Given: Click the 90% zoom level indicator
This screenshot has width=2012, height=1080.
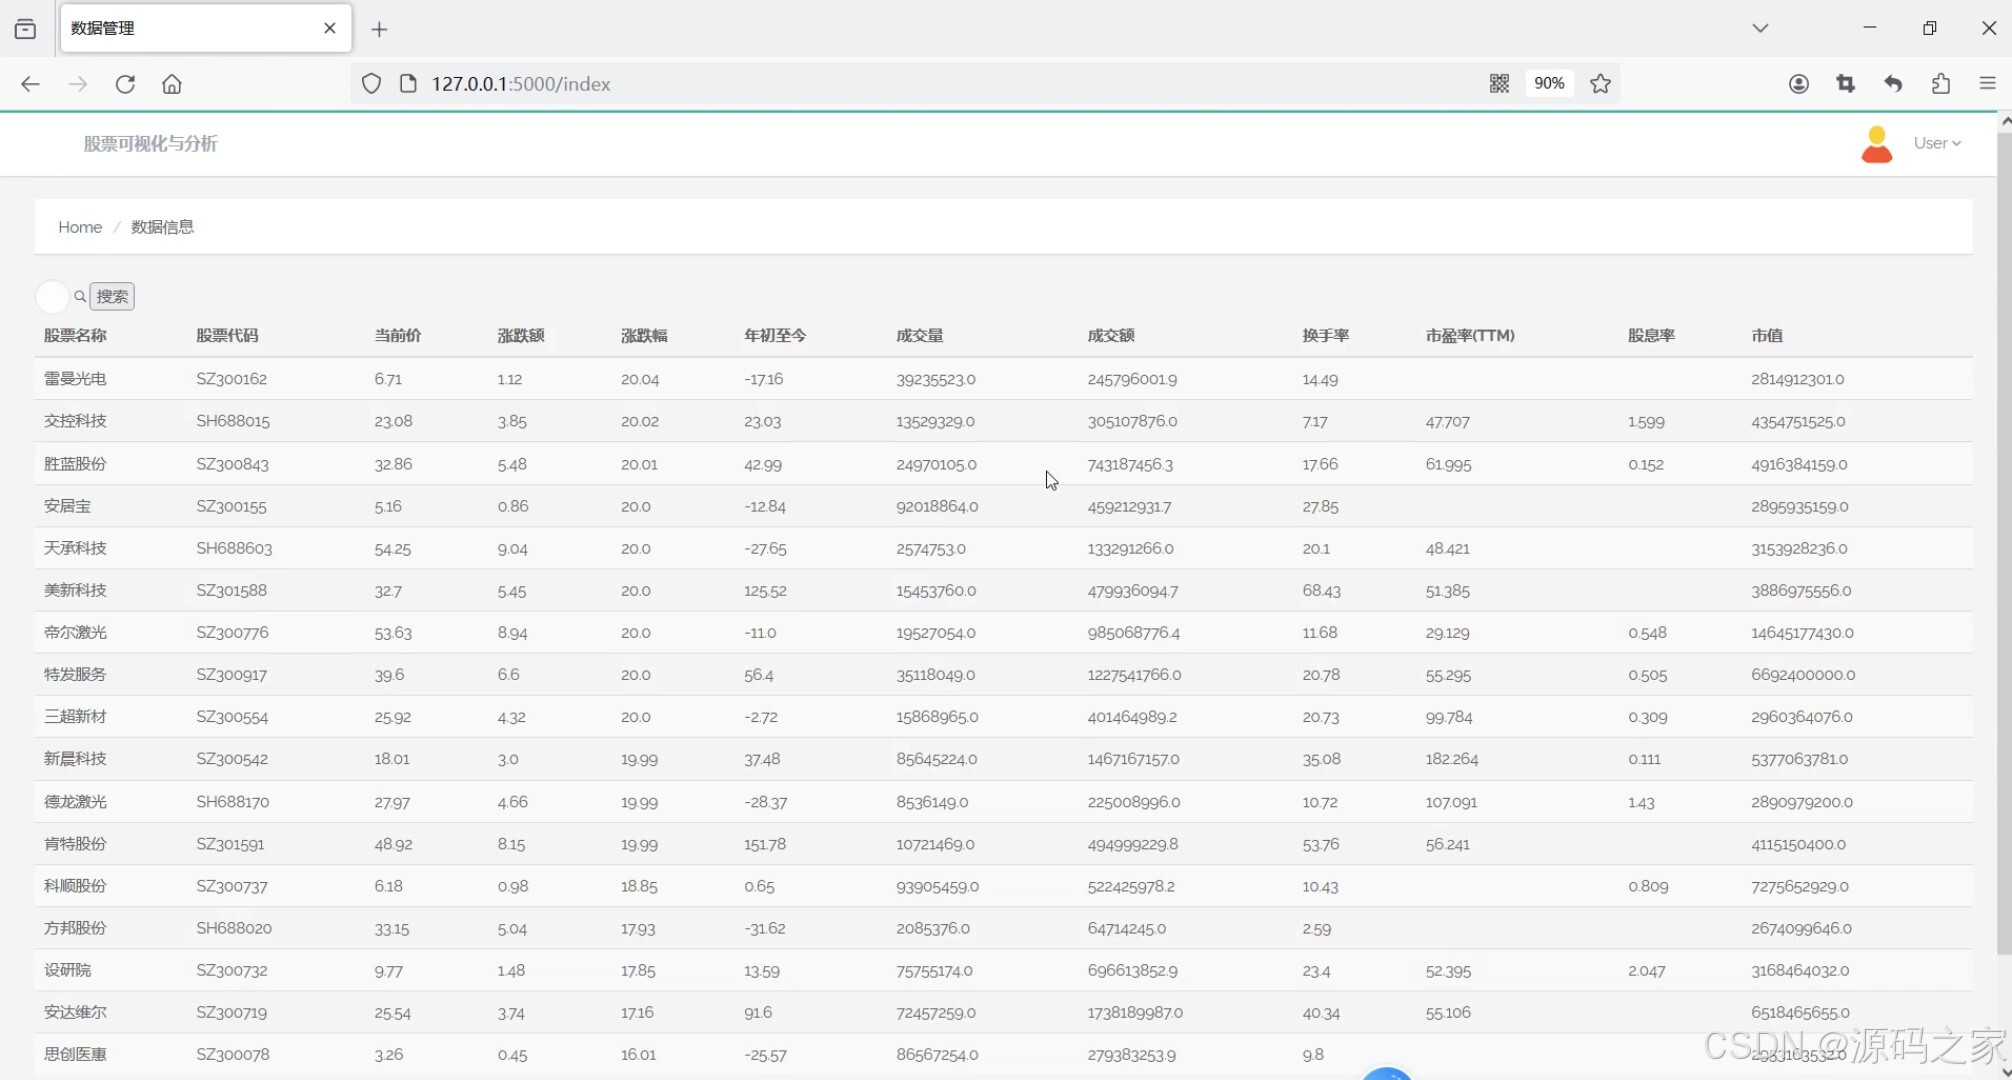Looking at the screenshot, I should coord(1548,84).
